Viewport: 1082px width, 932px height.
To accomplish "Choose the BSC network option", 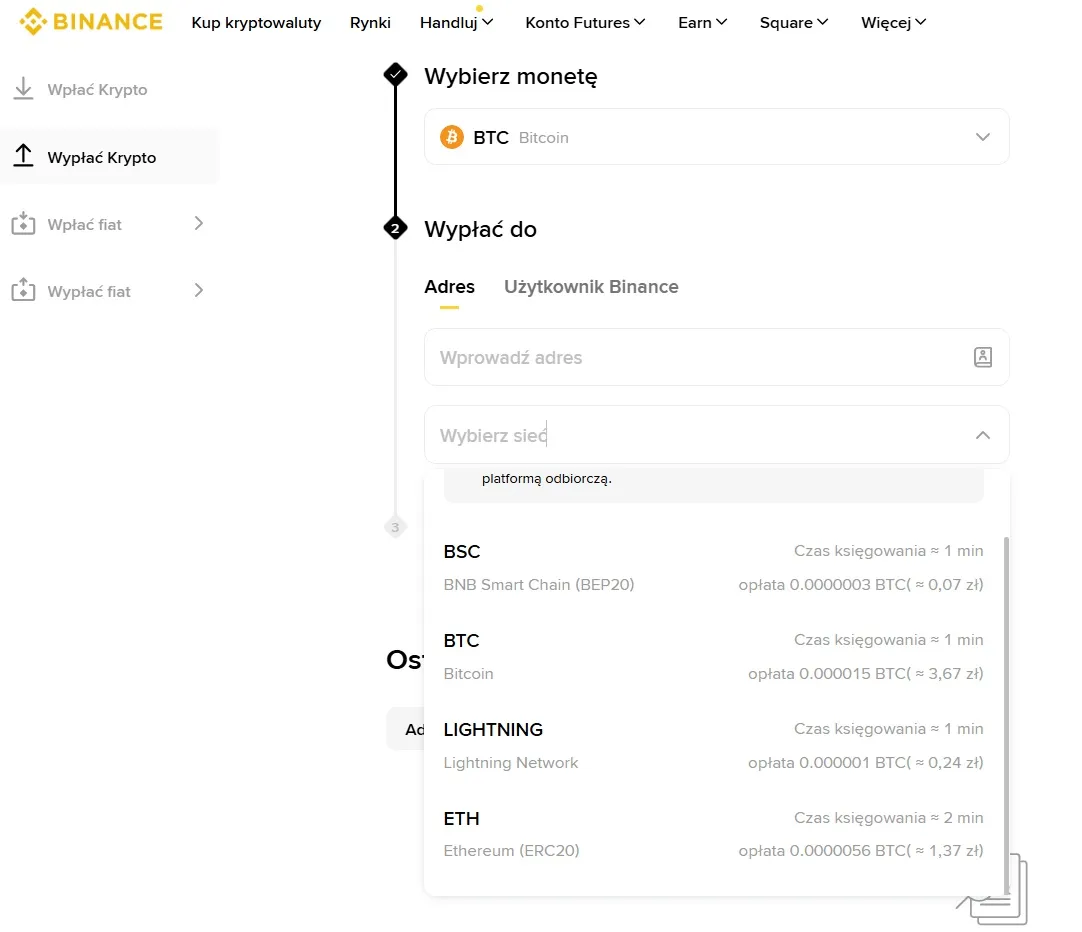I will click(714, 568).
